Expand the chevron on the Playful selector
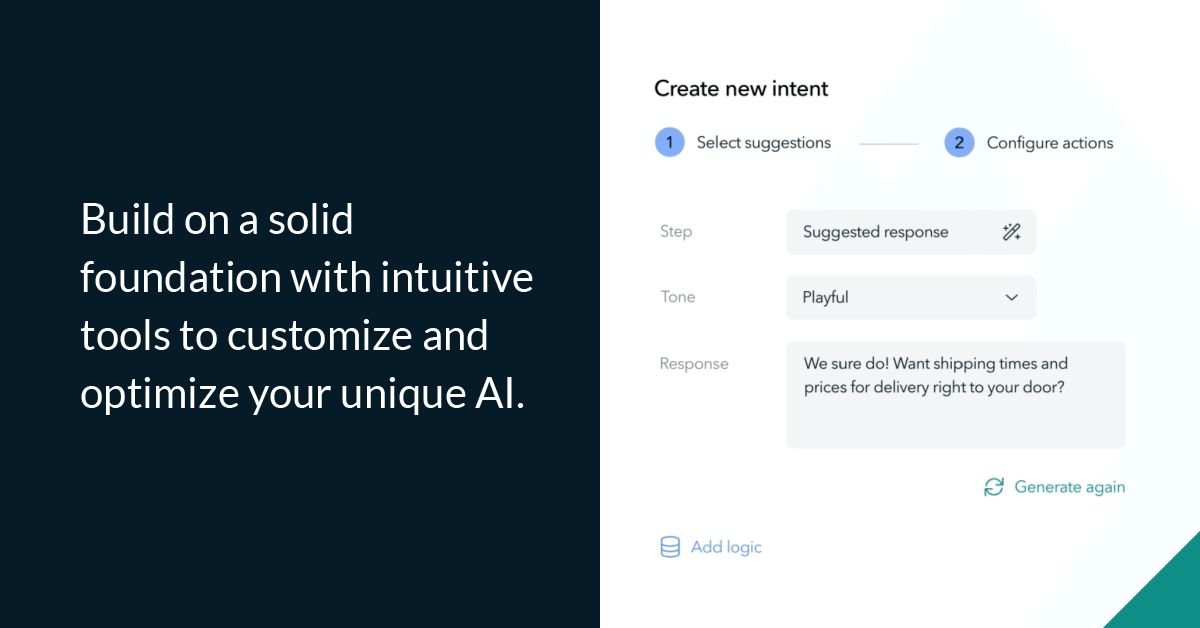This screenshot has height=628, width=1200. pyautogui.click(x=1011, y=297)
